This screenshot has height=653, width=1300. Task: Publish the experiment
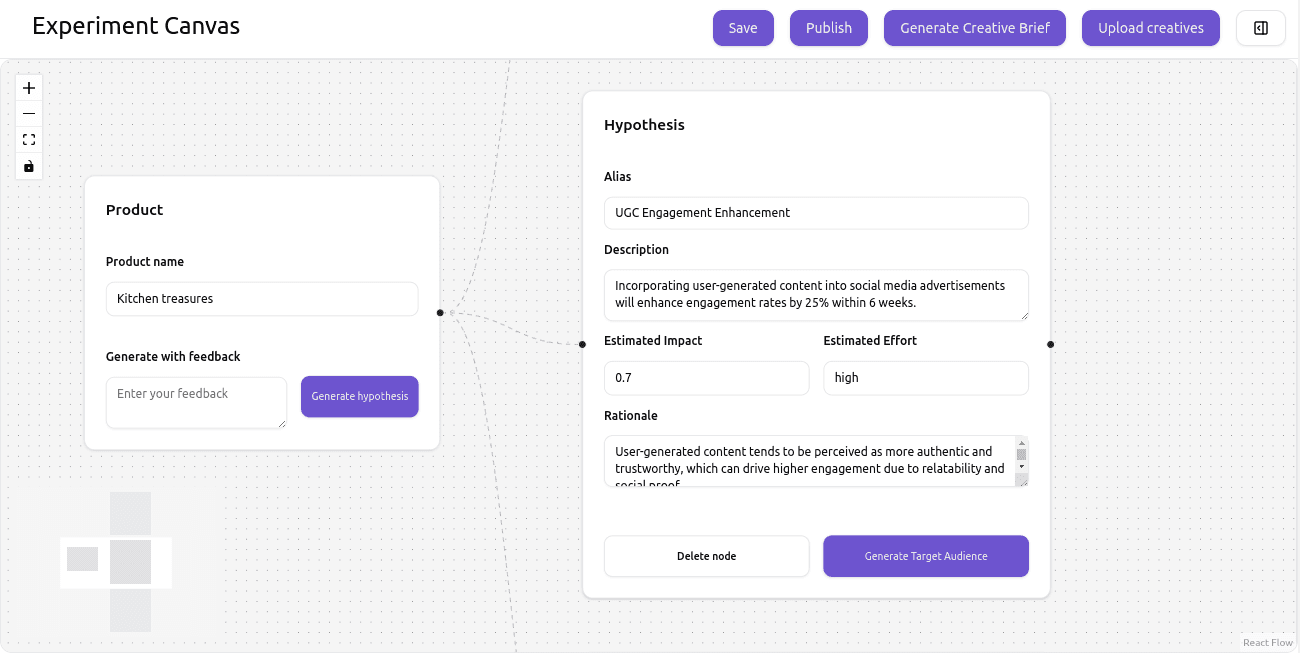[828, 28]
